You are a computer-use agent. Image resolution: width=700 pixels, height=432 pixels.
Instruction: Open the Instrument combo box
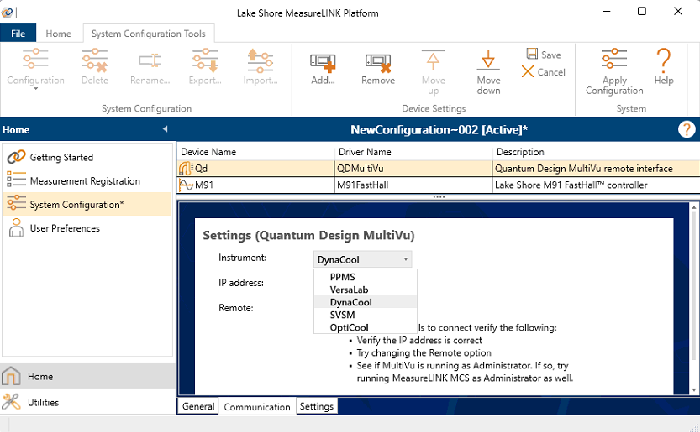coord(362,259)
